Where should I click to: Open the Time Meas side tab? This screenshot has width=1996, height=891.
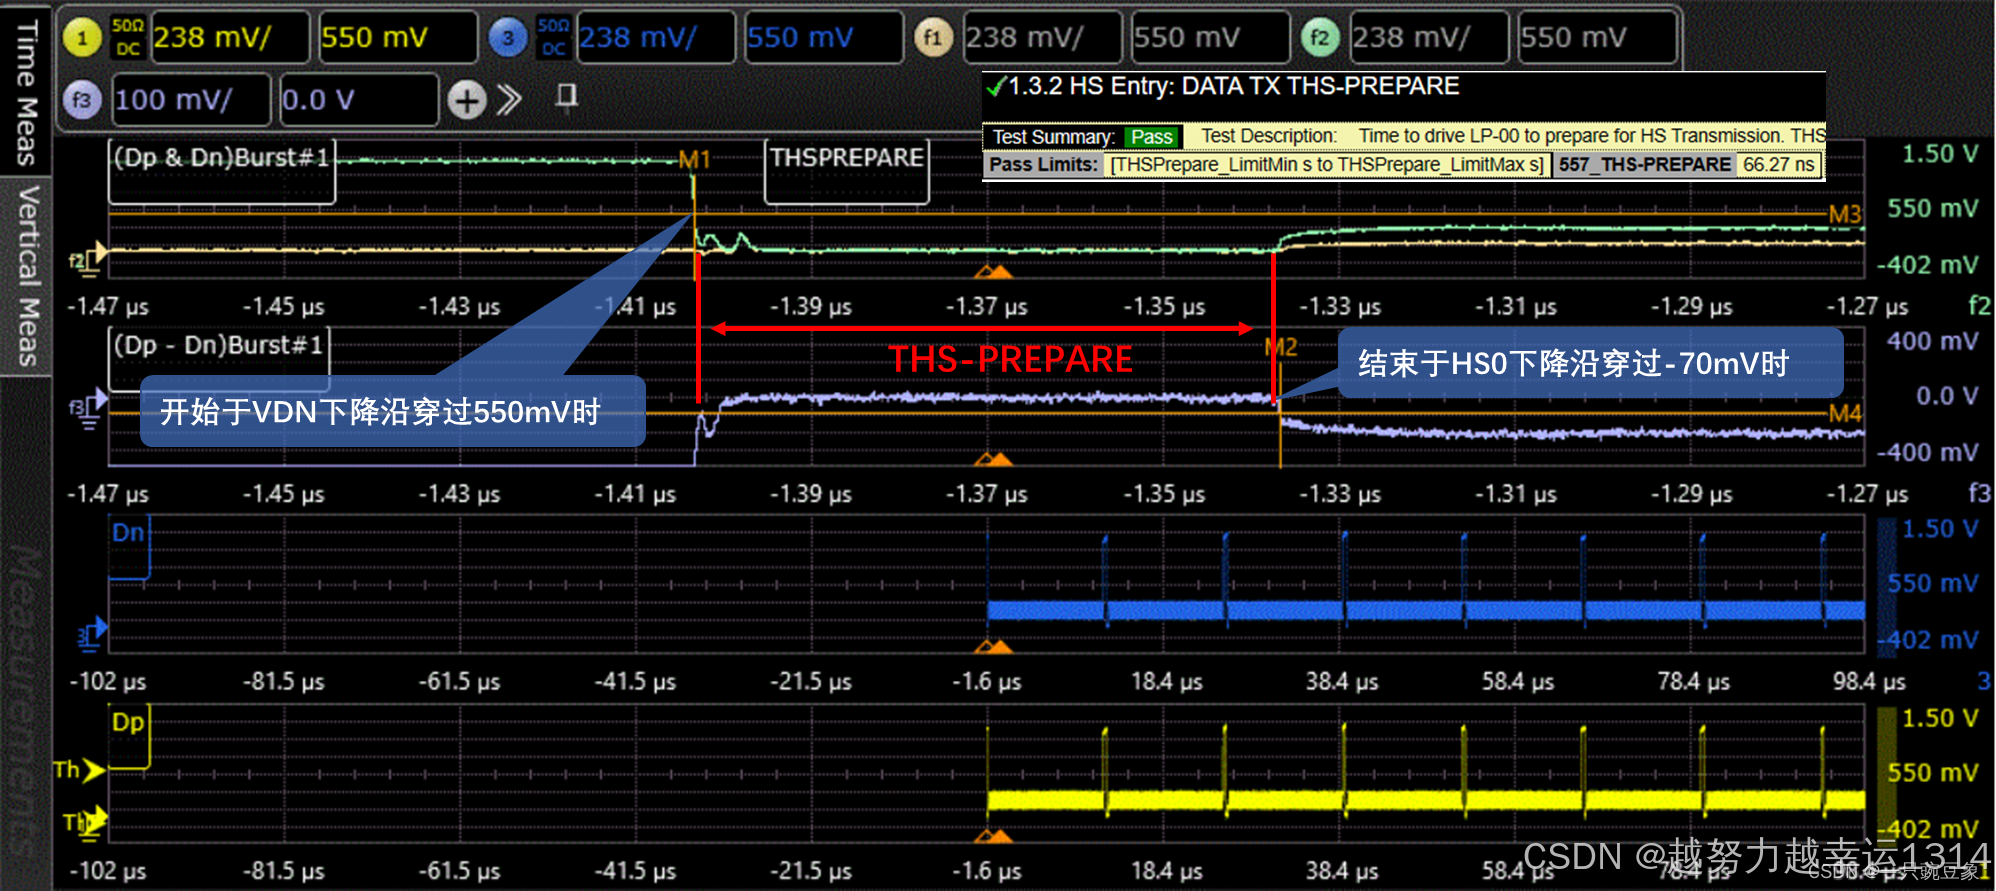coord(26,92)
